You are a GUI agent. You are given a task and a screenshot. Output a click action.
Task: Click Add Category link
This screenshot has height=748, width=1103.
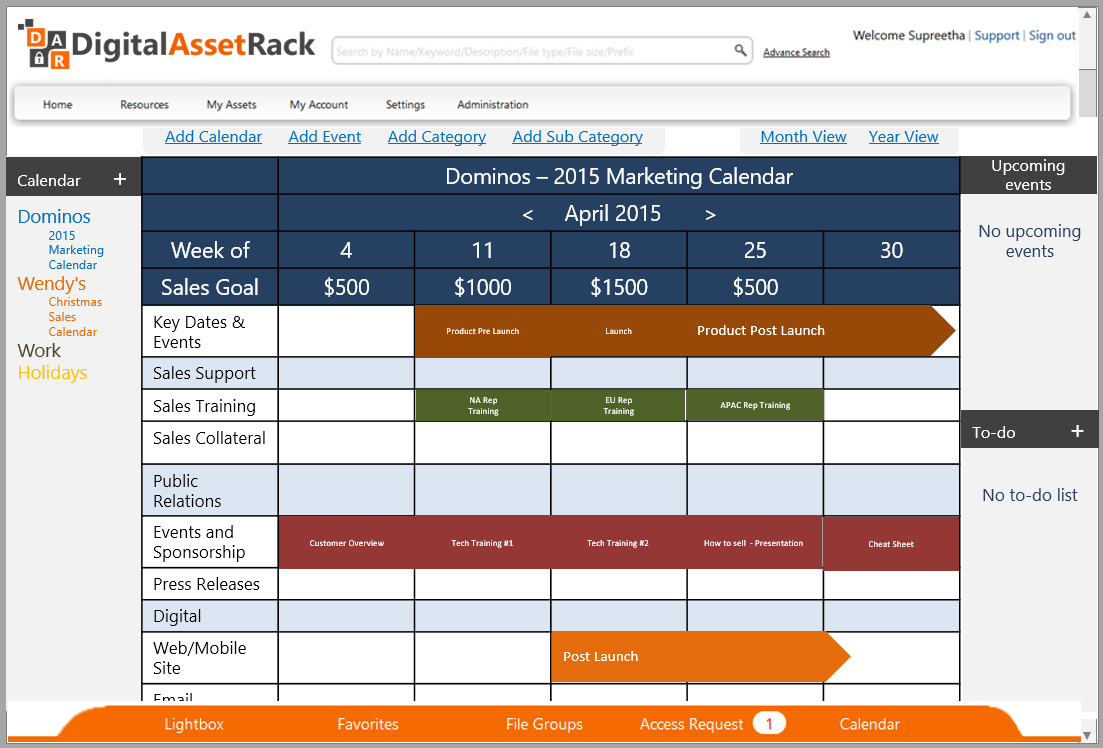437,137
